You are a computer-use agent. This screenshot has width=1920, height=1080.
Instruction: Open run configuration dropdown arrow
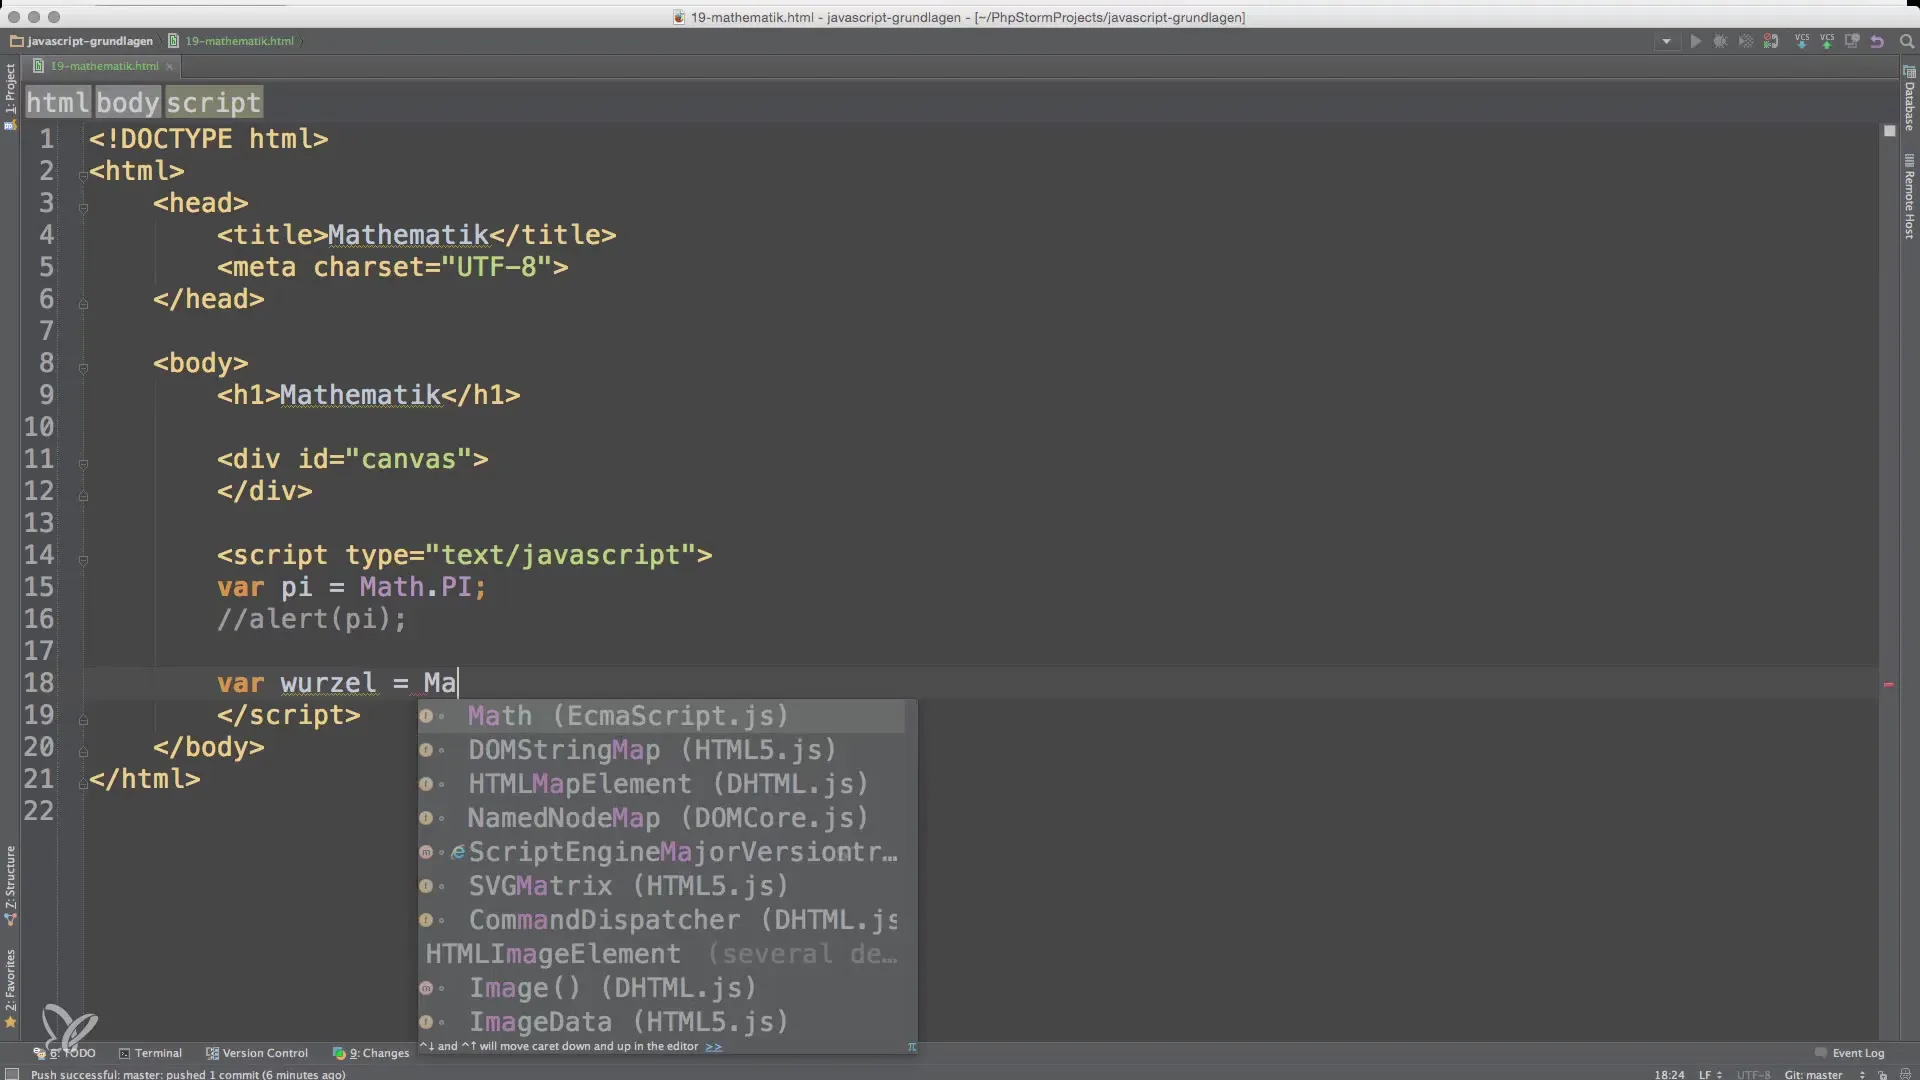(x=1666, y=42)
